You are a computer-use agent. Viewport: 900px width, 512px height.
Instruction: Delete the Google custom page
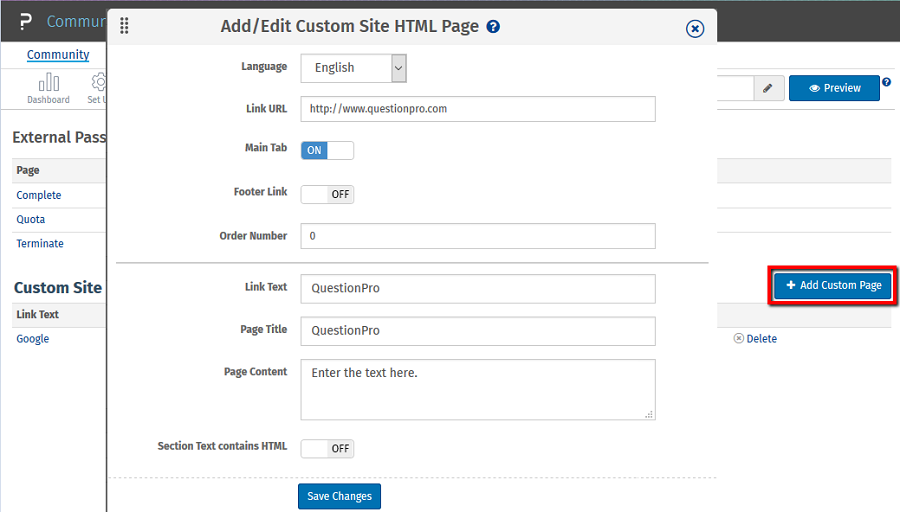tap(755, 339)
